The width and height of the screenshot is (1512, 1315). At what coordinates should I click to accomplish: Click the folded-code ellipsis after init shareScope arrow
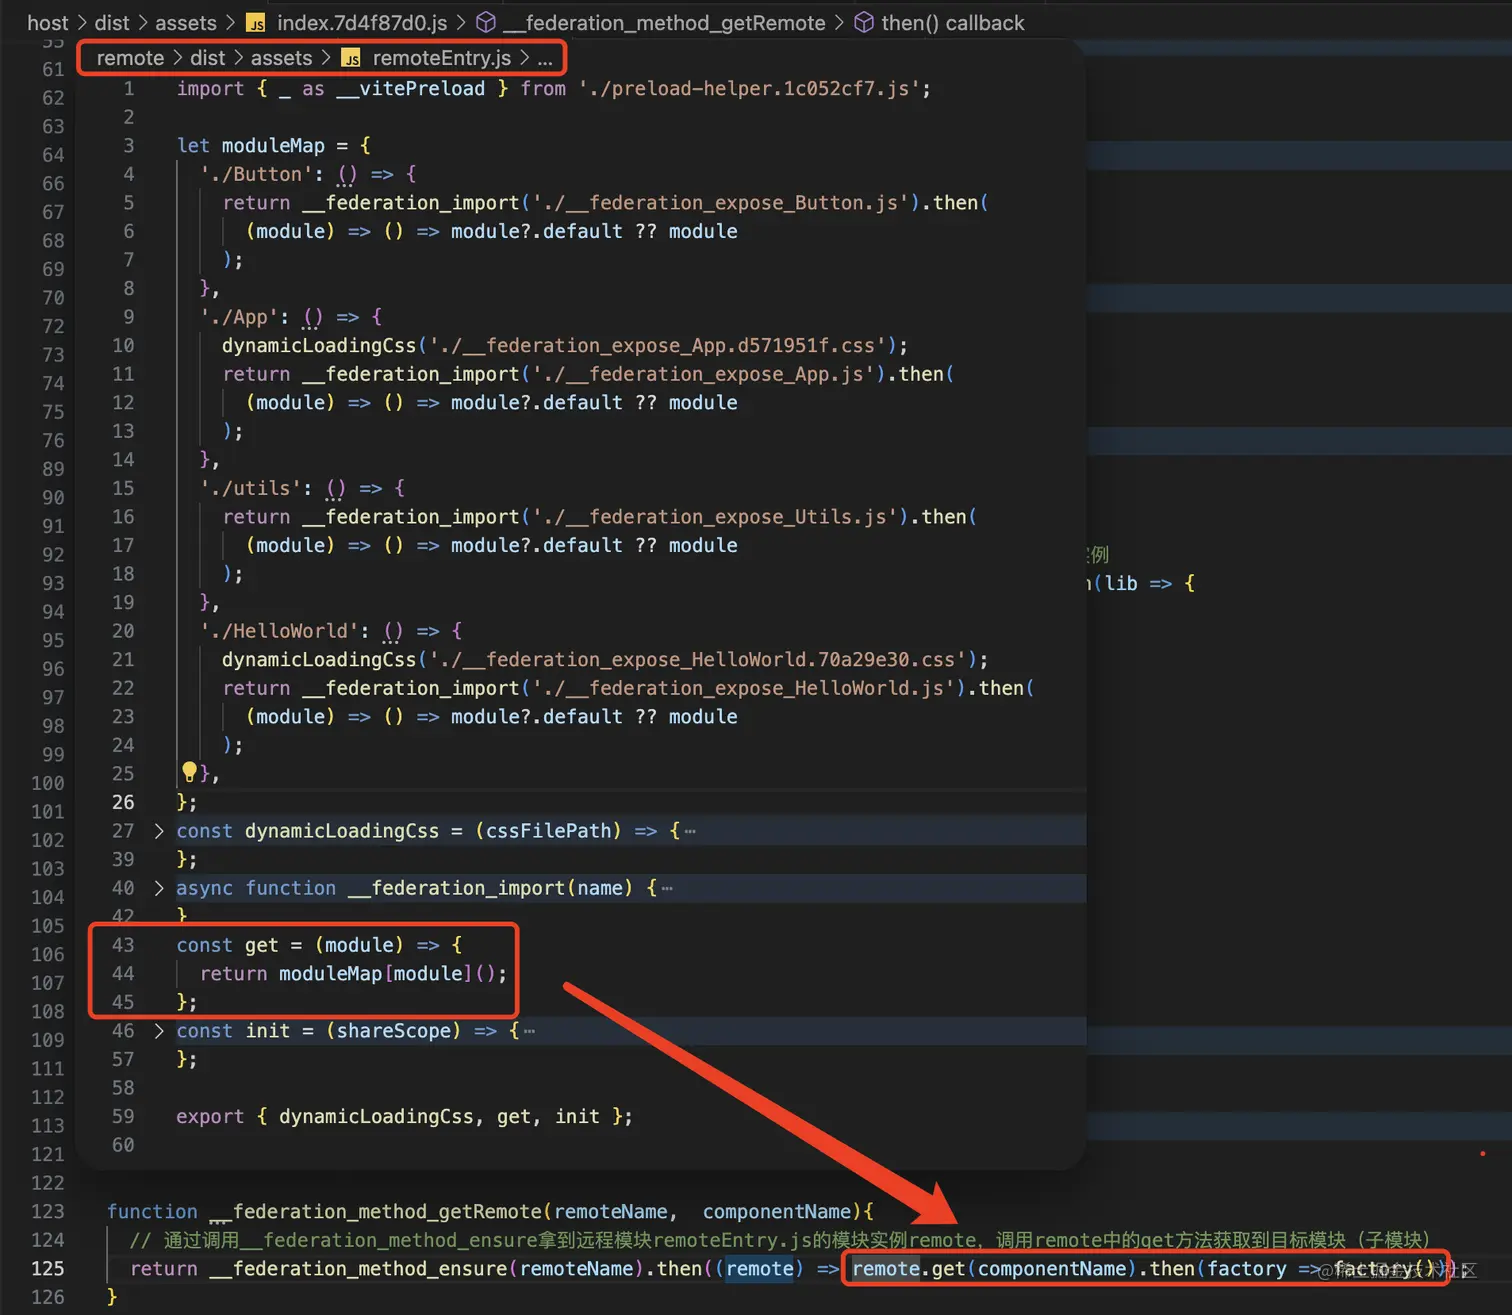pos(529,1031)
